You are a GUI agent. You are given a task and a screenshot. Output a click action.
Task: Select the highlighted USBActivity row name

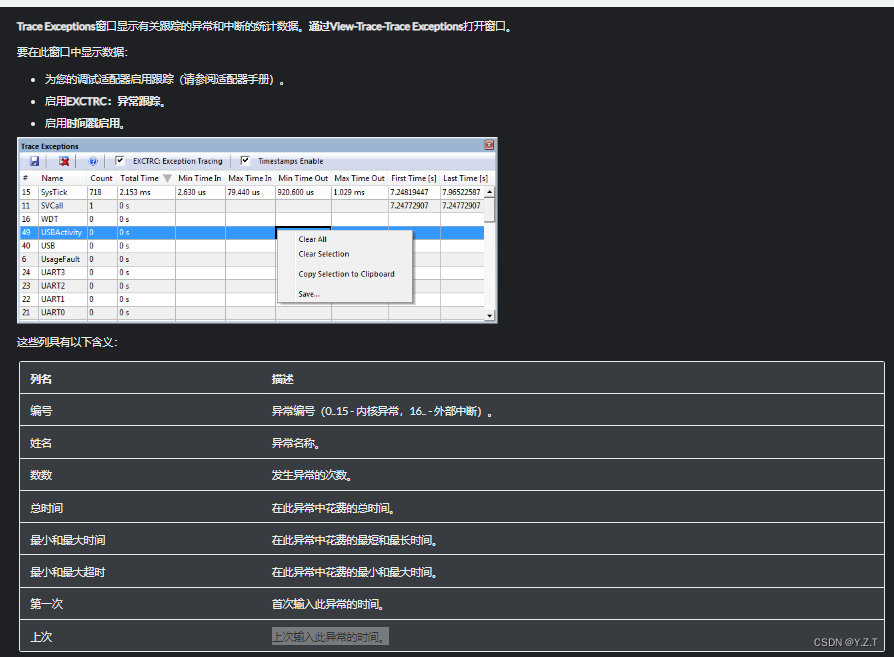click(x=62, y=233)
